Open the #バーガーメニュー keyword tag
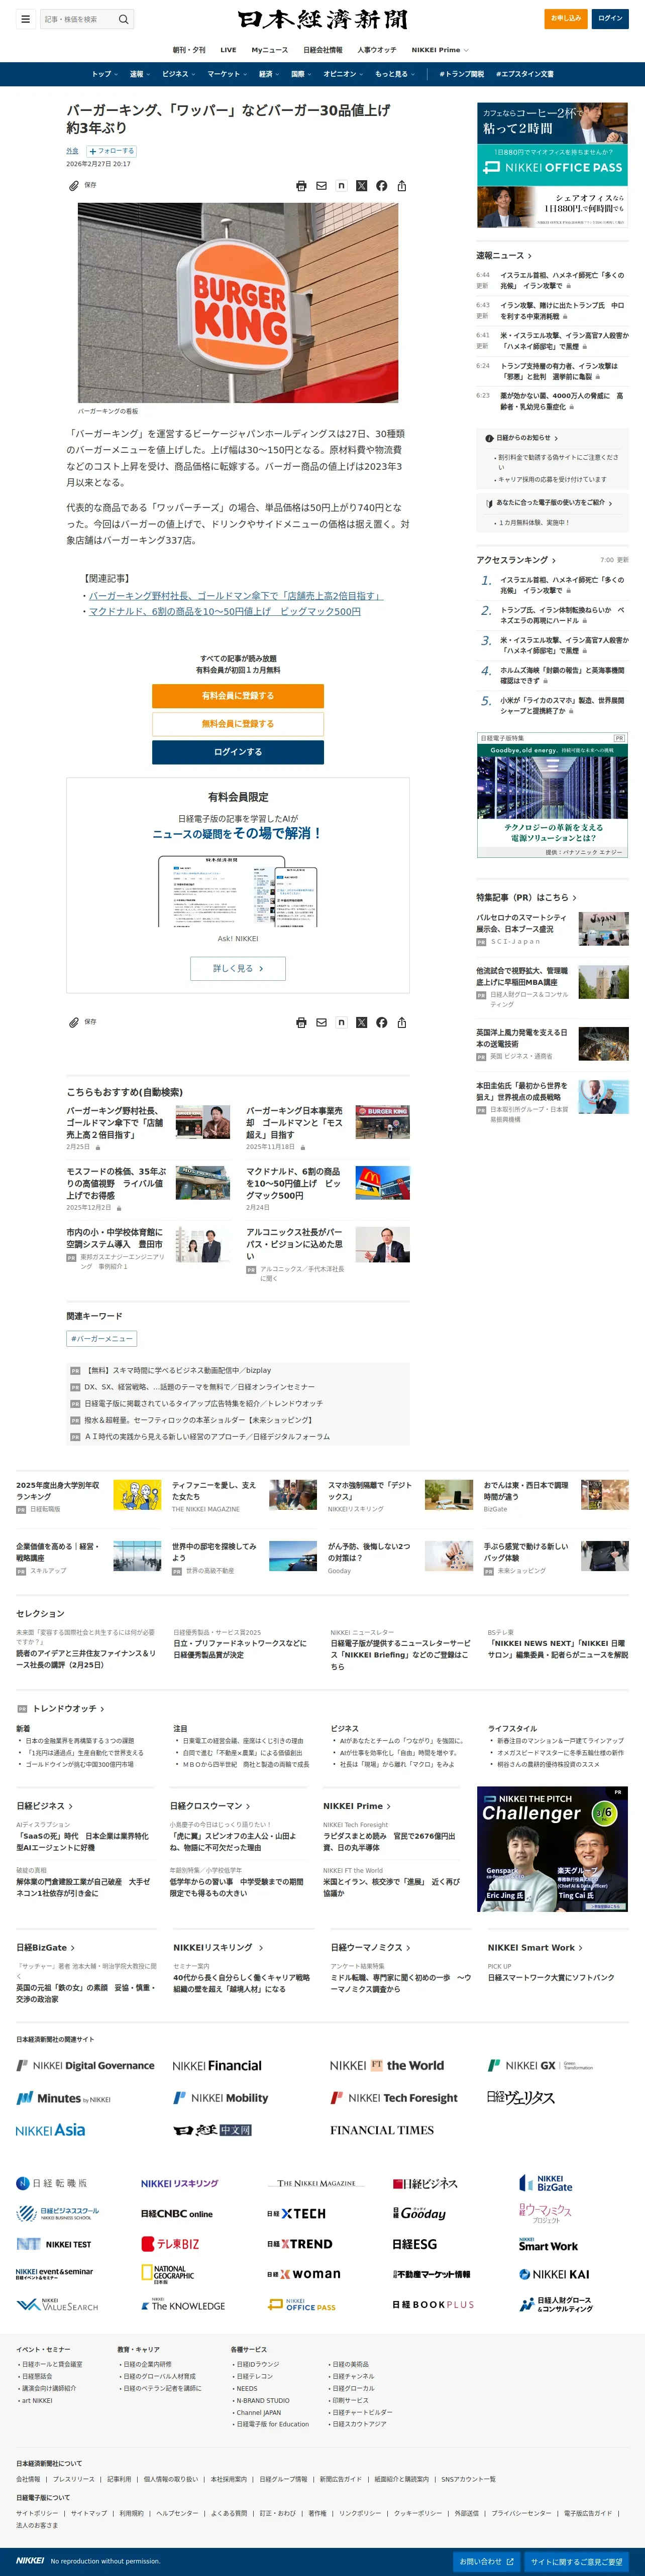This screenshot has width=645, height=2576. click(x=102, y=1338)
